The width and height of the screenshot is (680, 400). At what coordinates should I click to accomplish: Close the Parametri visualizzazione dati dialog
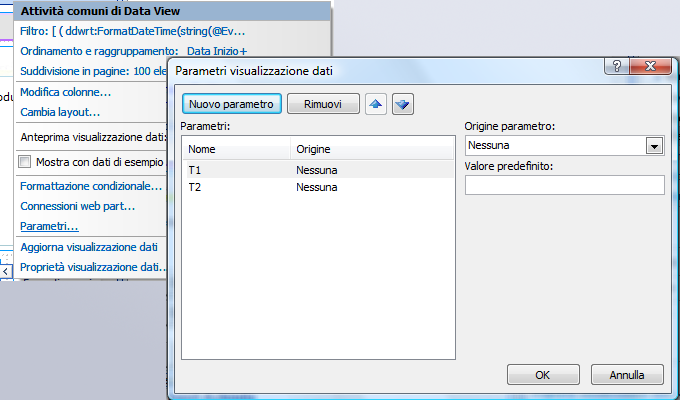coord(650,66)
